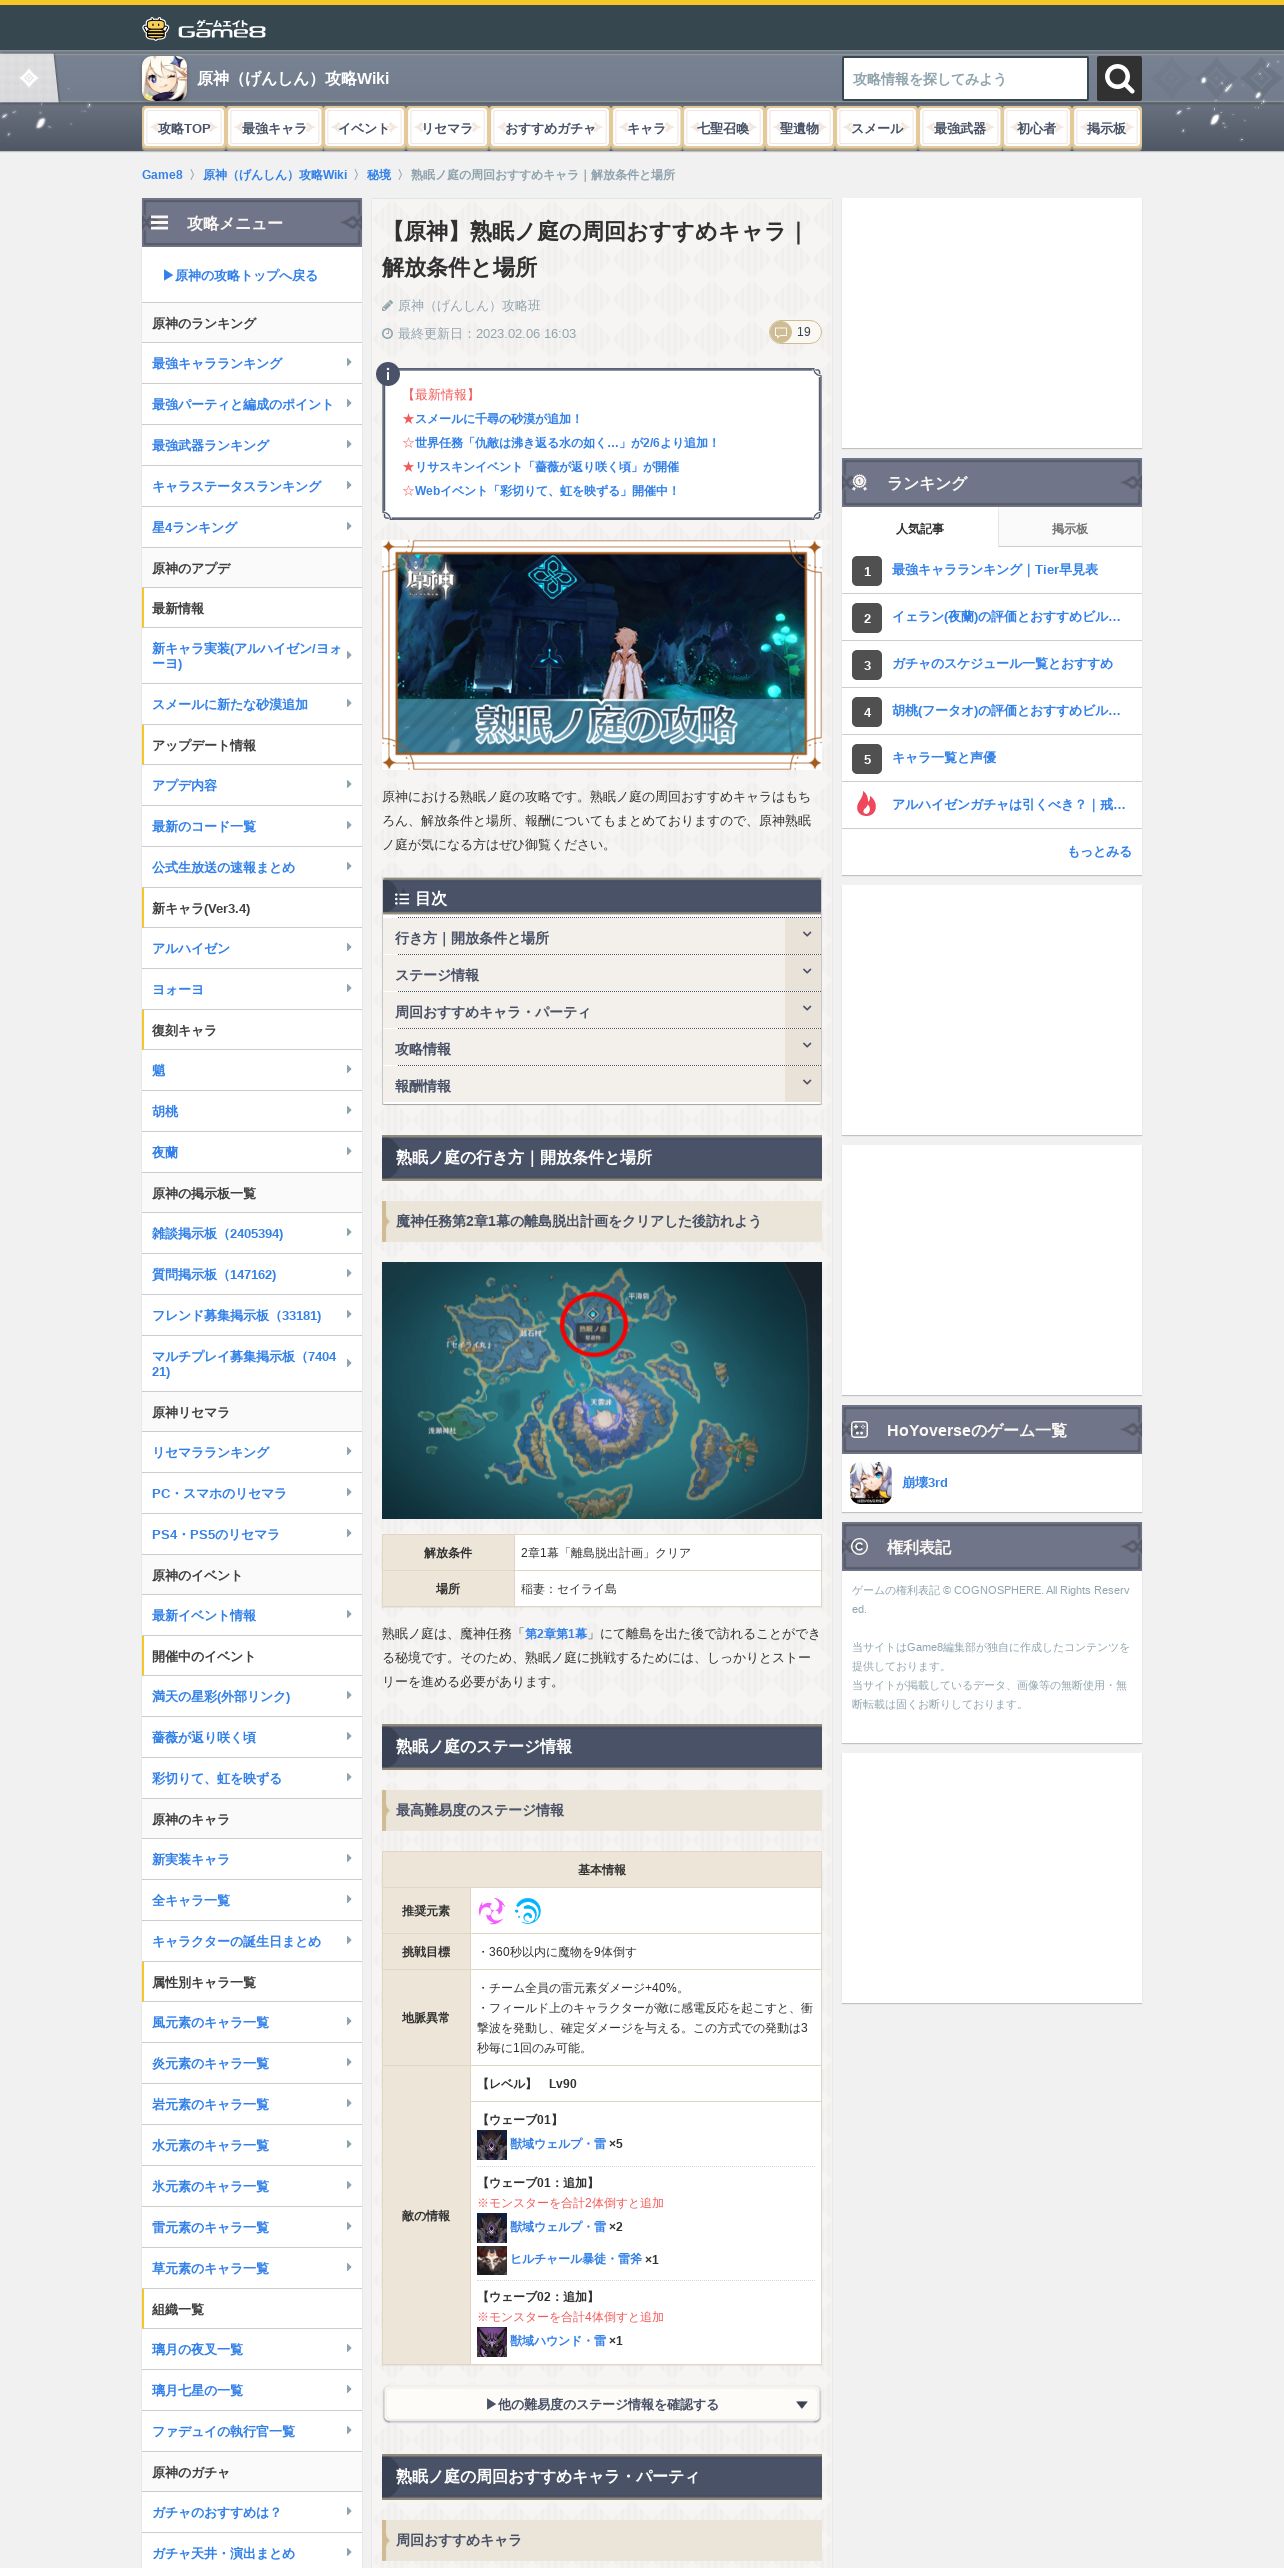
Task: Open 雷元素のキャラ一覧 sidebar item
Action: (x=252, y=2227)
